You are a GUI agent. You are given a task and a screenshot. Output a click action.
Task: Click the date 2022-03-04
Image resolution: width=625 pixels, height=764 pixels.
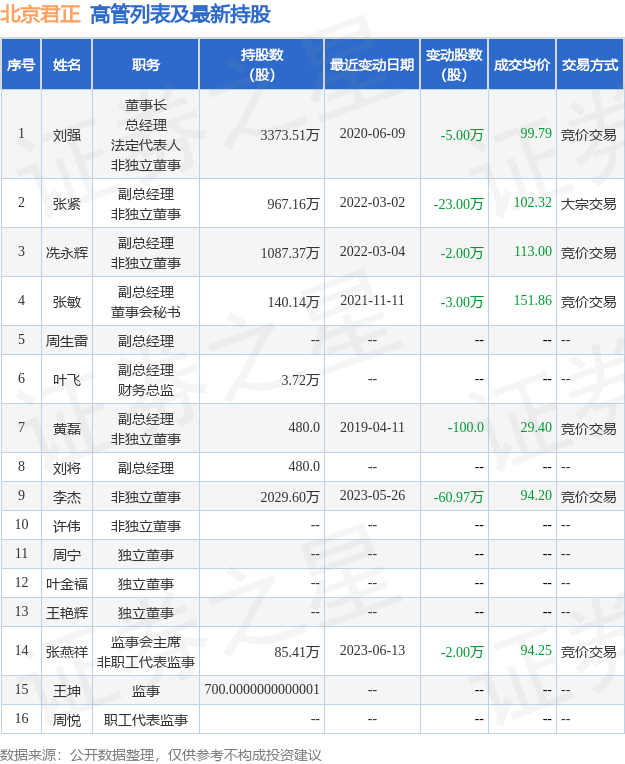point(372,251)
